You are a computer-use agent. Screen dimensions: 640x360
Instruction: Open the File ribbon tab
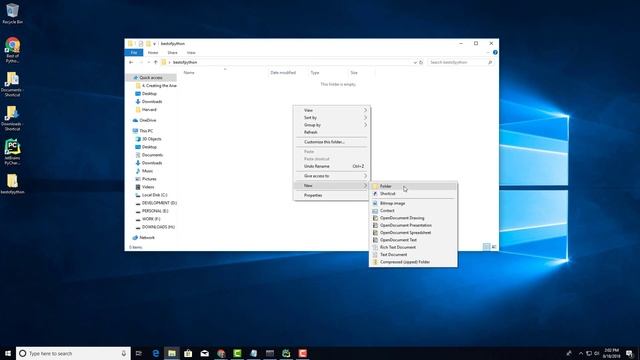[134, 53]
